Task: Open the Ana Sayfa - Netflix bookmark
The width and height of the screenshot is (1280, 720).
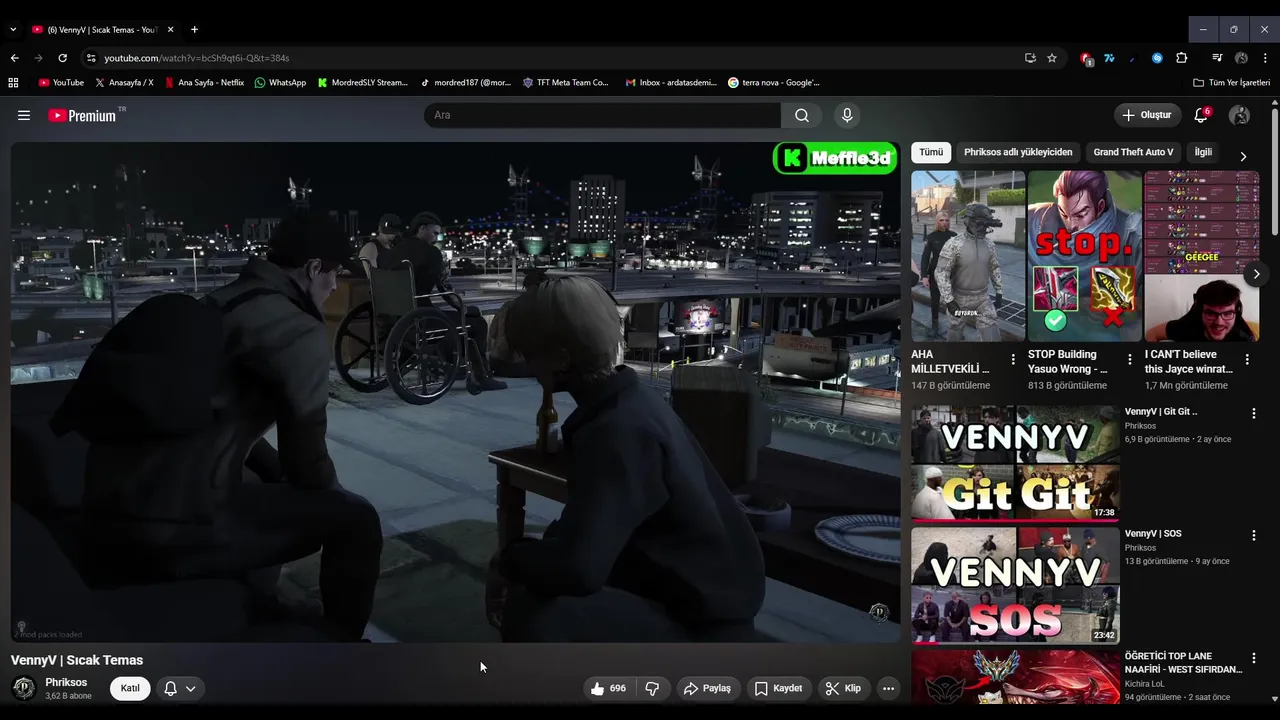Action: coord(204,82)
